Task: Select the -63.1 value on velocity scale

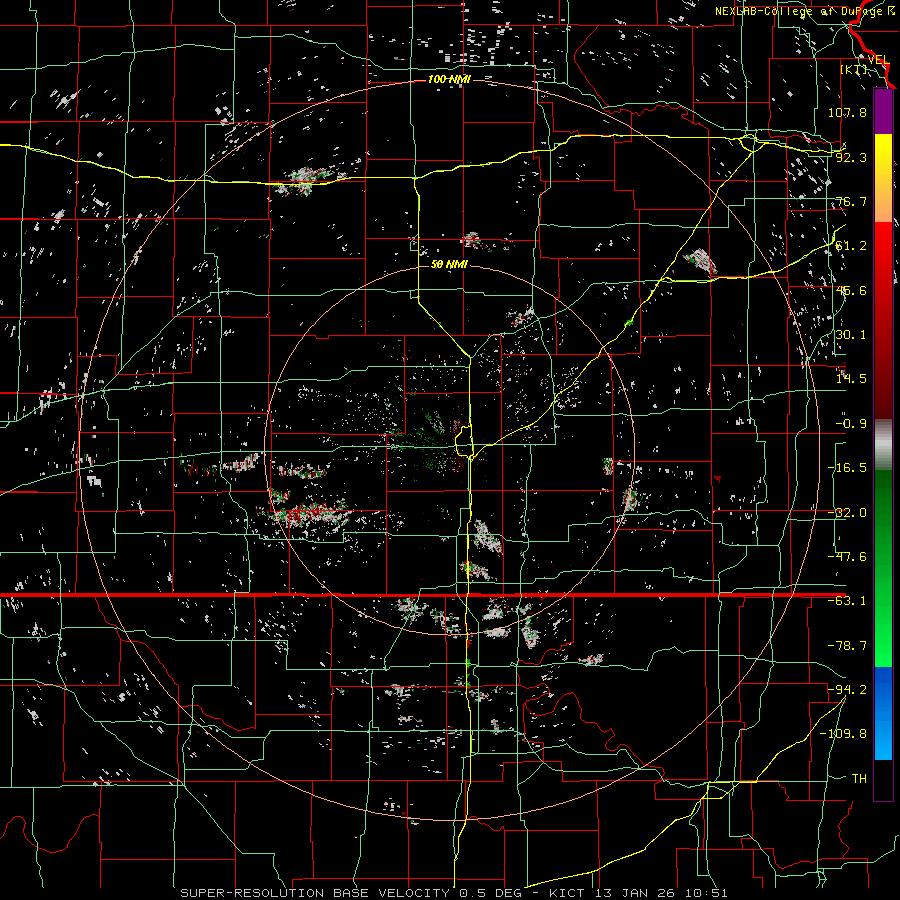Action: click(847, 601)
